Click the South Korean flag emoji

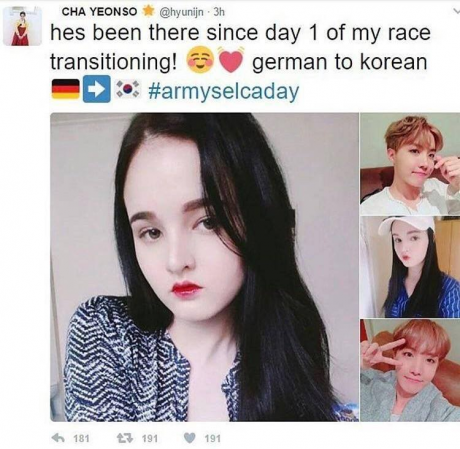click(x=128, y=89)
